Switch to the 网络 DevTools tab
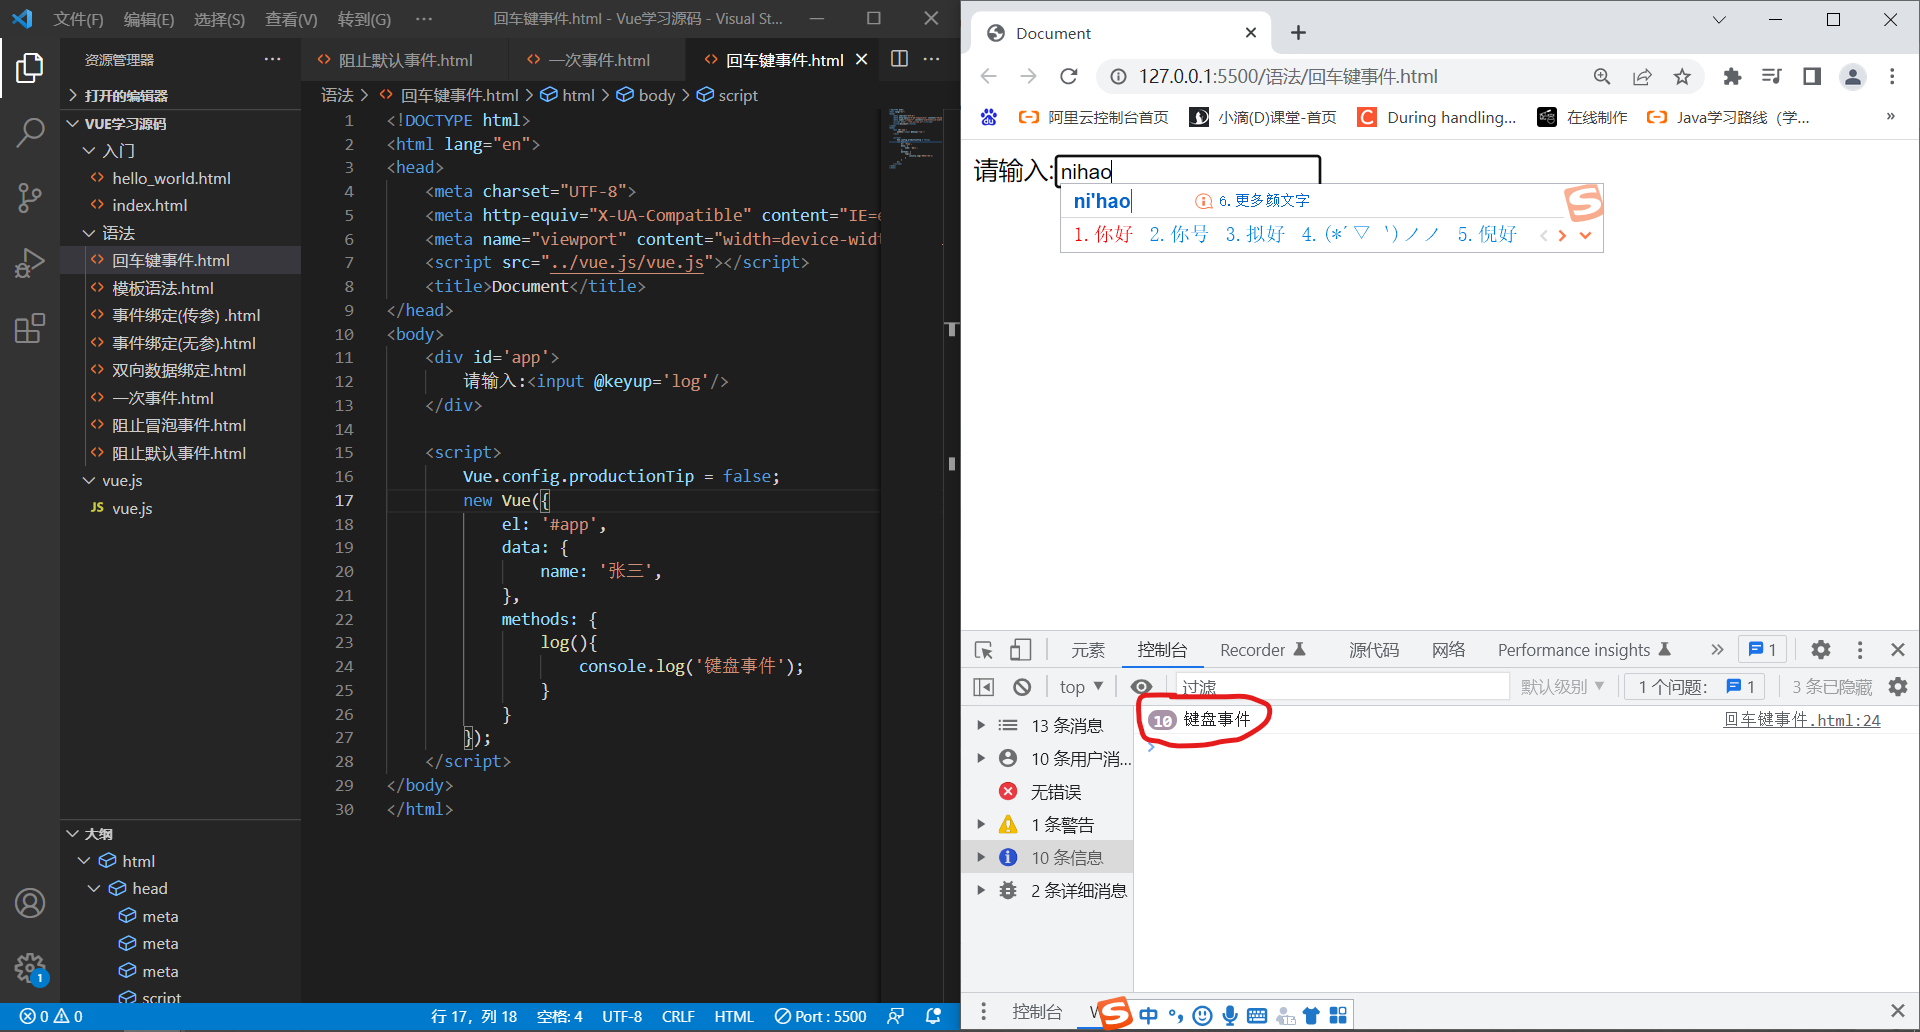 tap(1448, 650)
